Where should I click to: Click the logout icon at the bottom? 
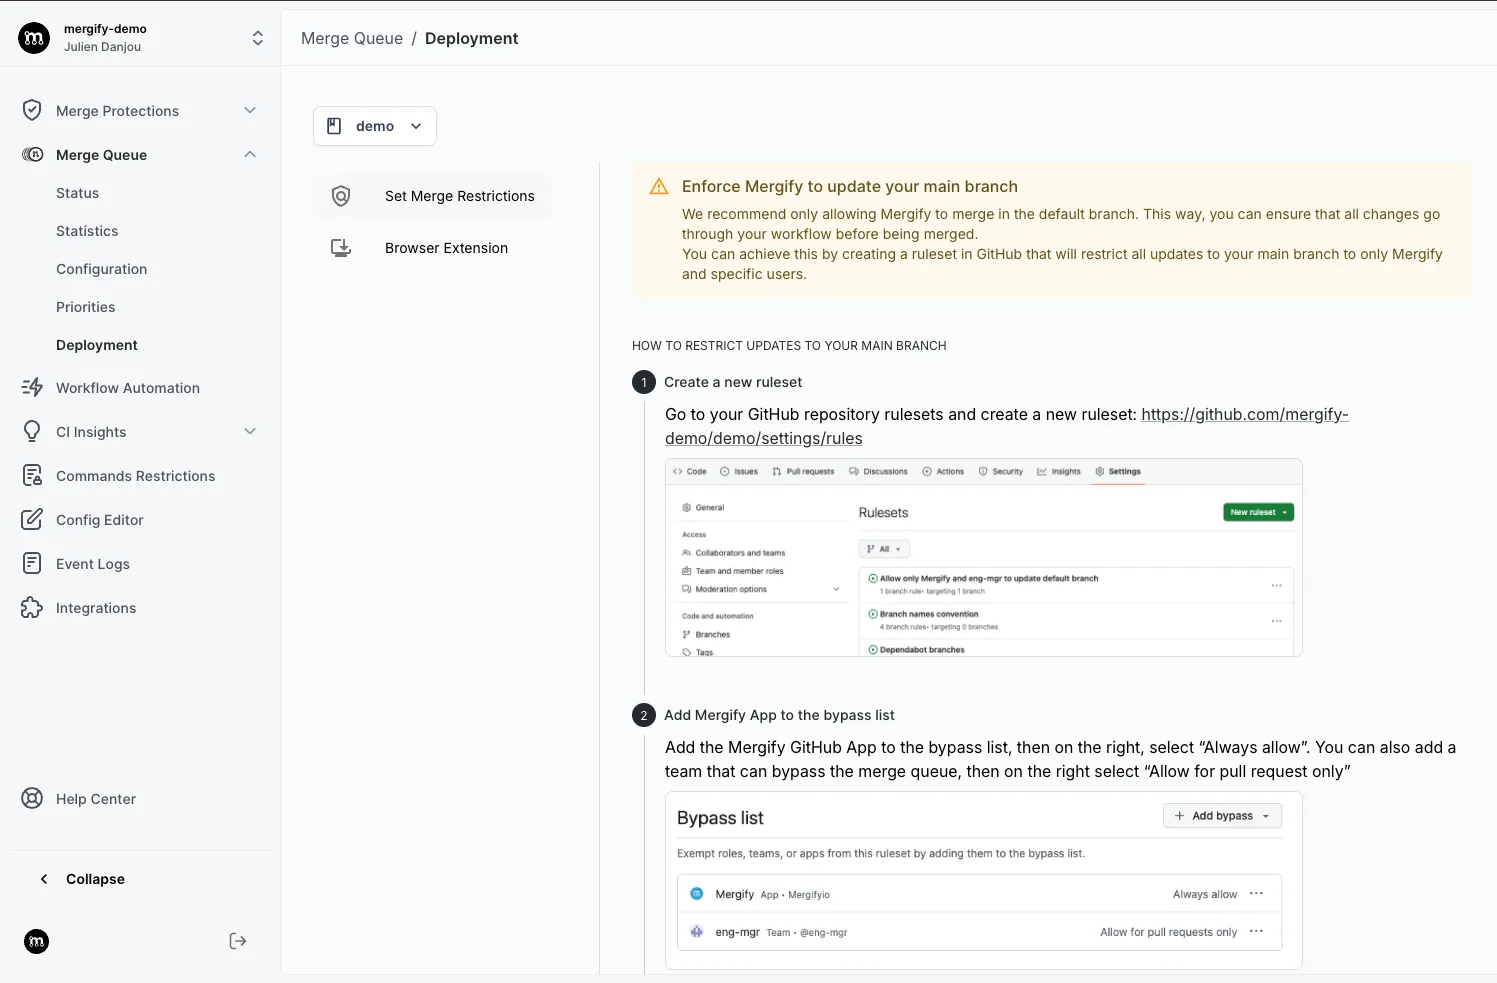tap(237, 940)
